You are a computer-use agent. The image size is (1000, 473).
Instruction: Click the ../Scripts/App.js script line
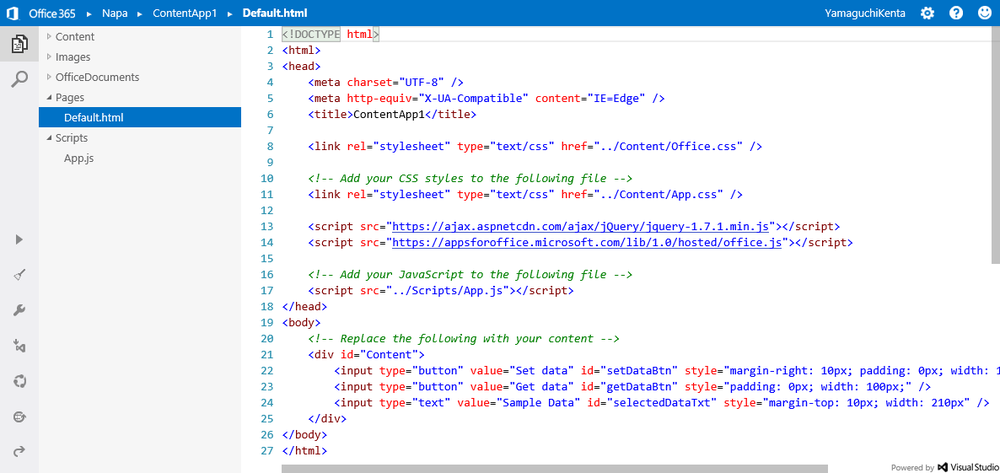[x=441, y=290]
